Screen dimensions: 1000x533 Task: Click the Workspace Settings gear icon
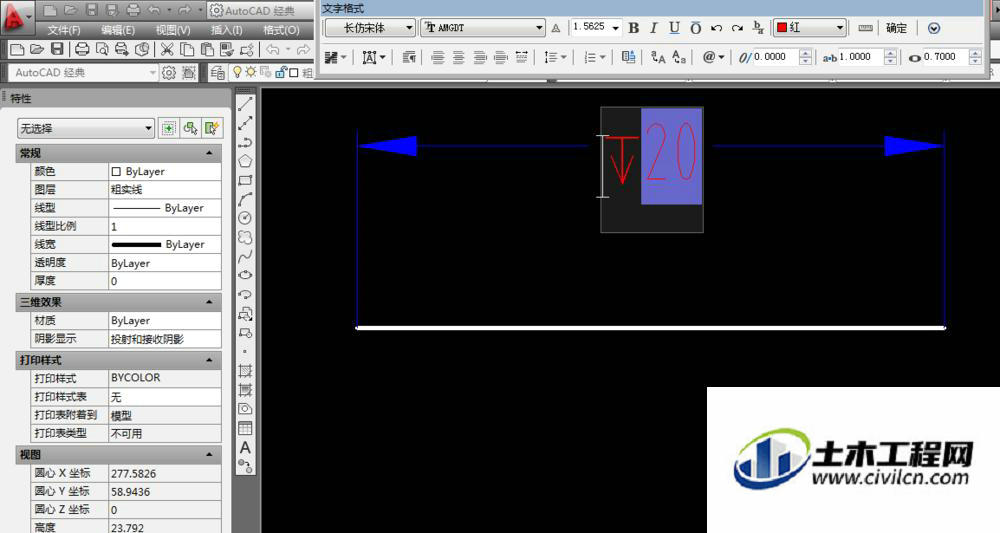[169, 73]
